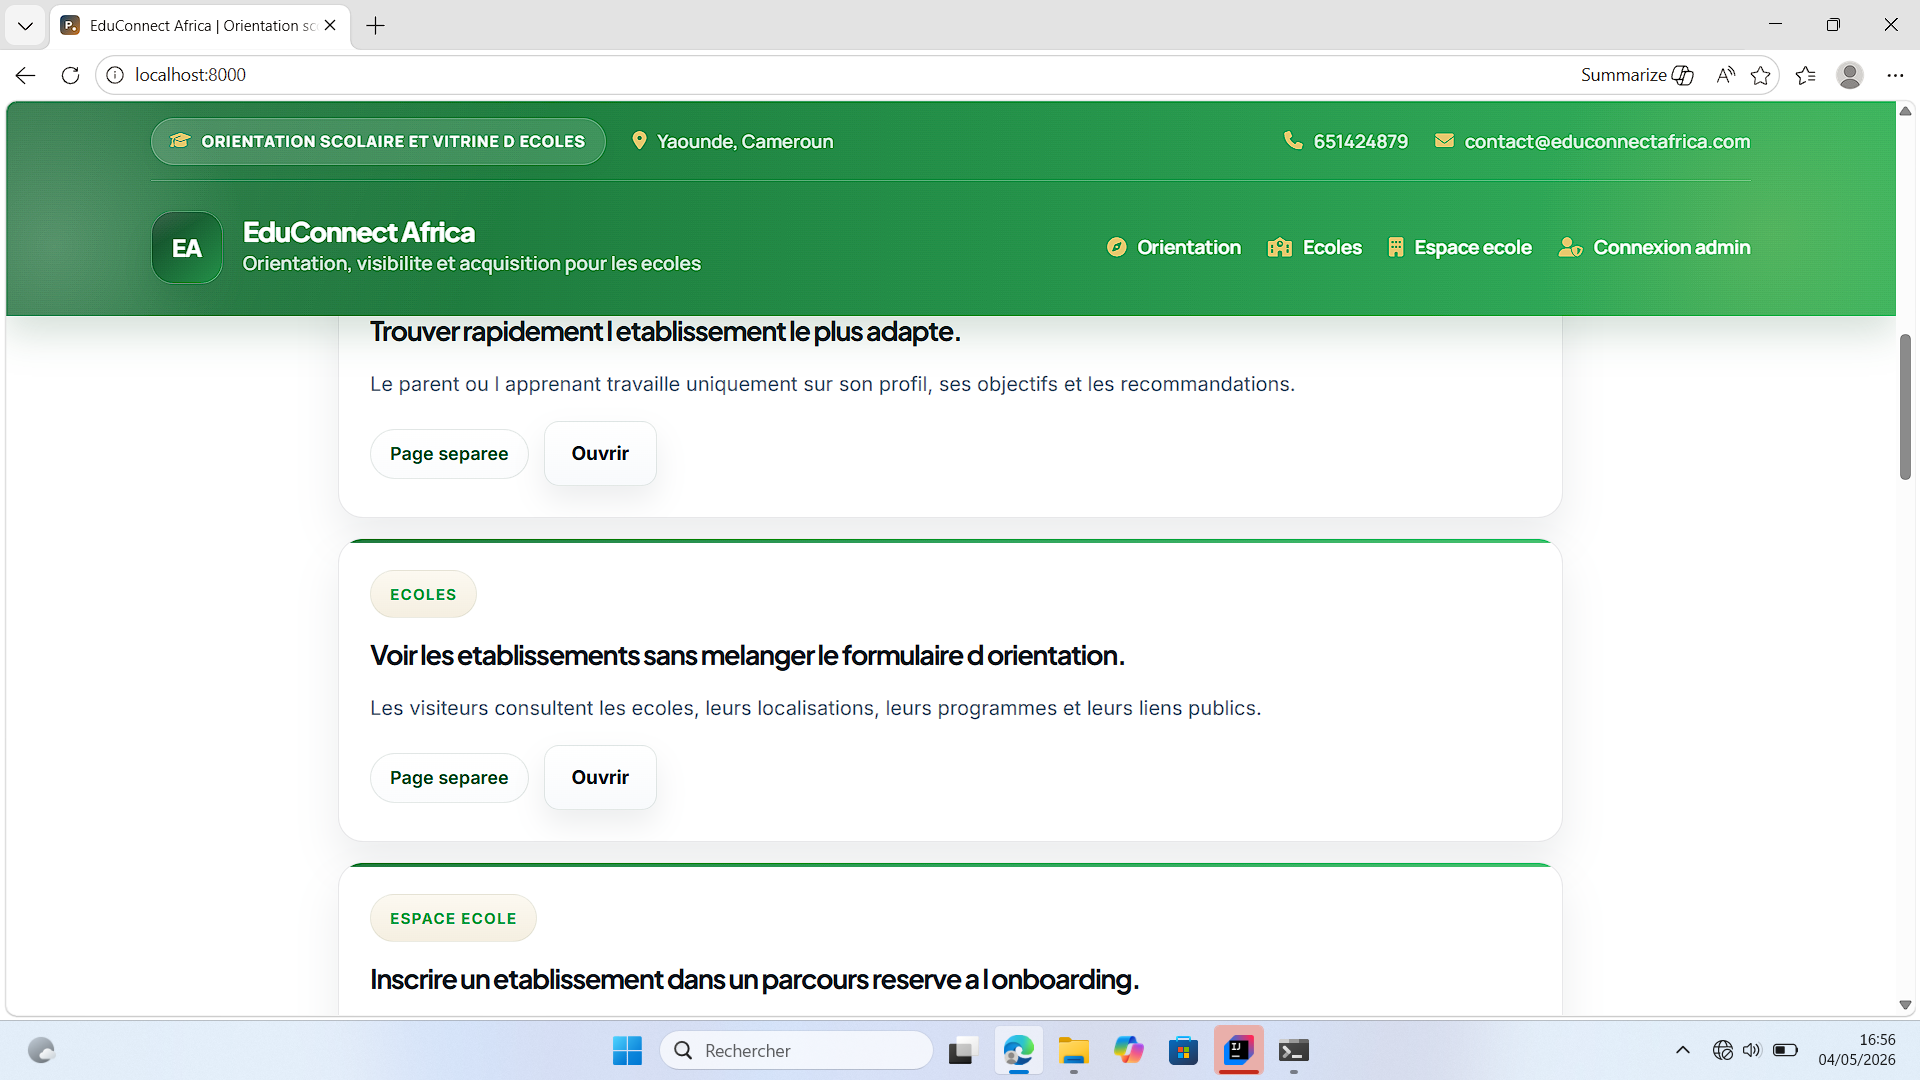This screenshot has width=1920, height=1080.
Task: Click the school icon beside Ecoles
Action: 1280,247
